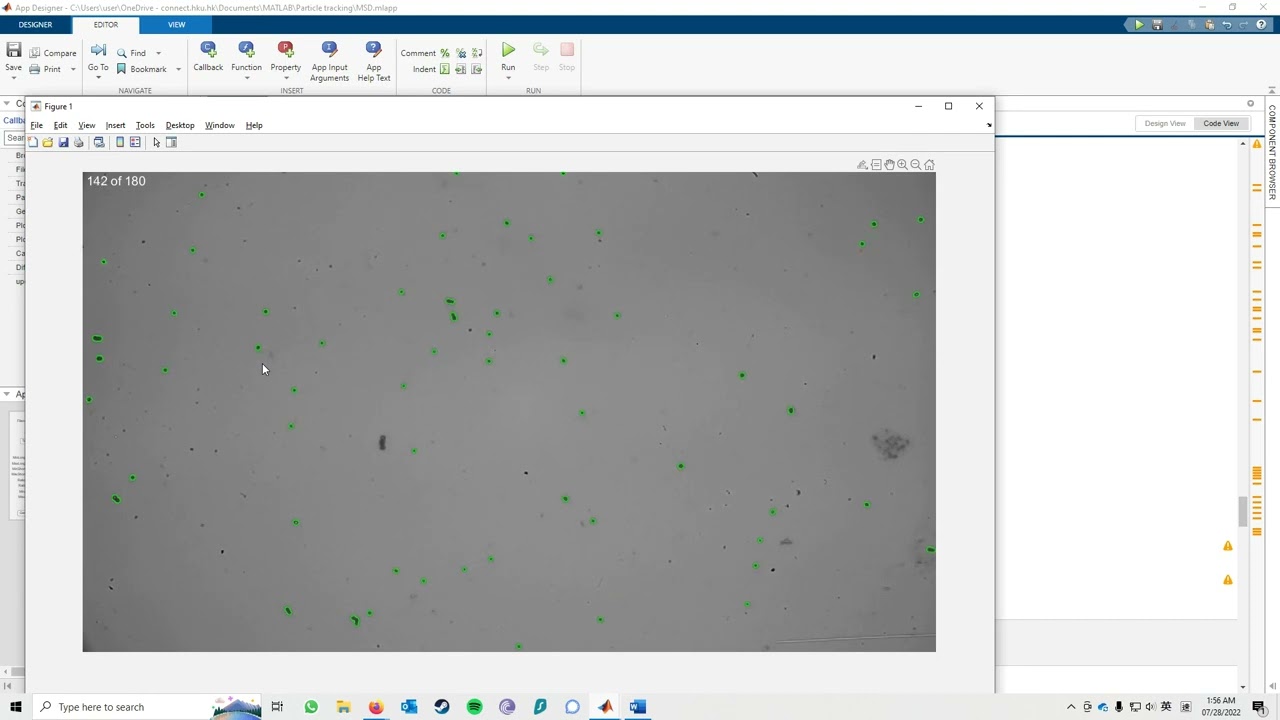Open the Save dropdown arrow
Viewport: 1280px width, 720px height.
pyautogui.click(x=14, y=78)
